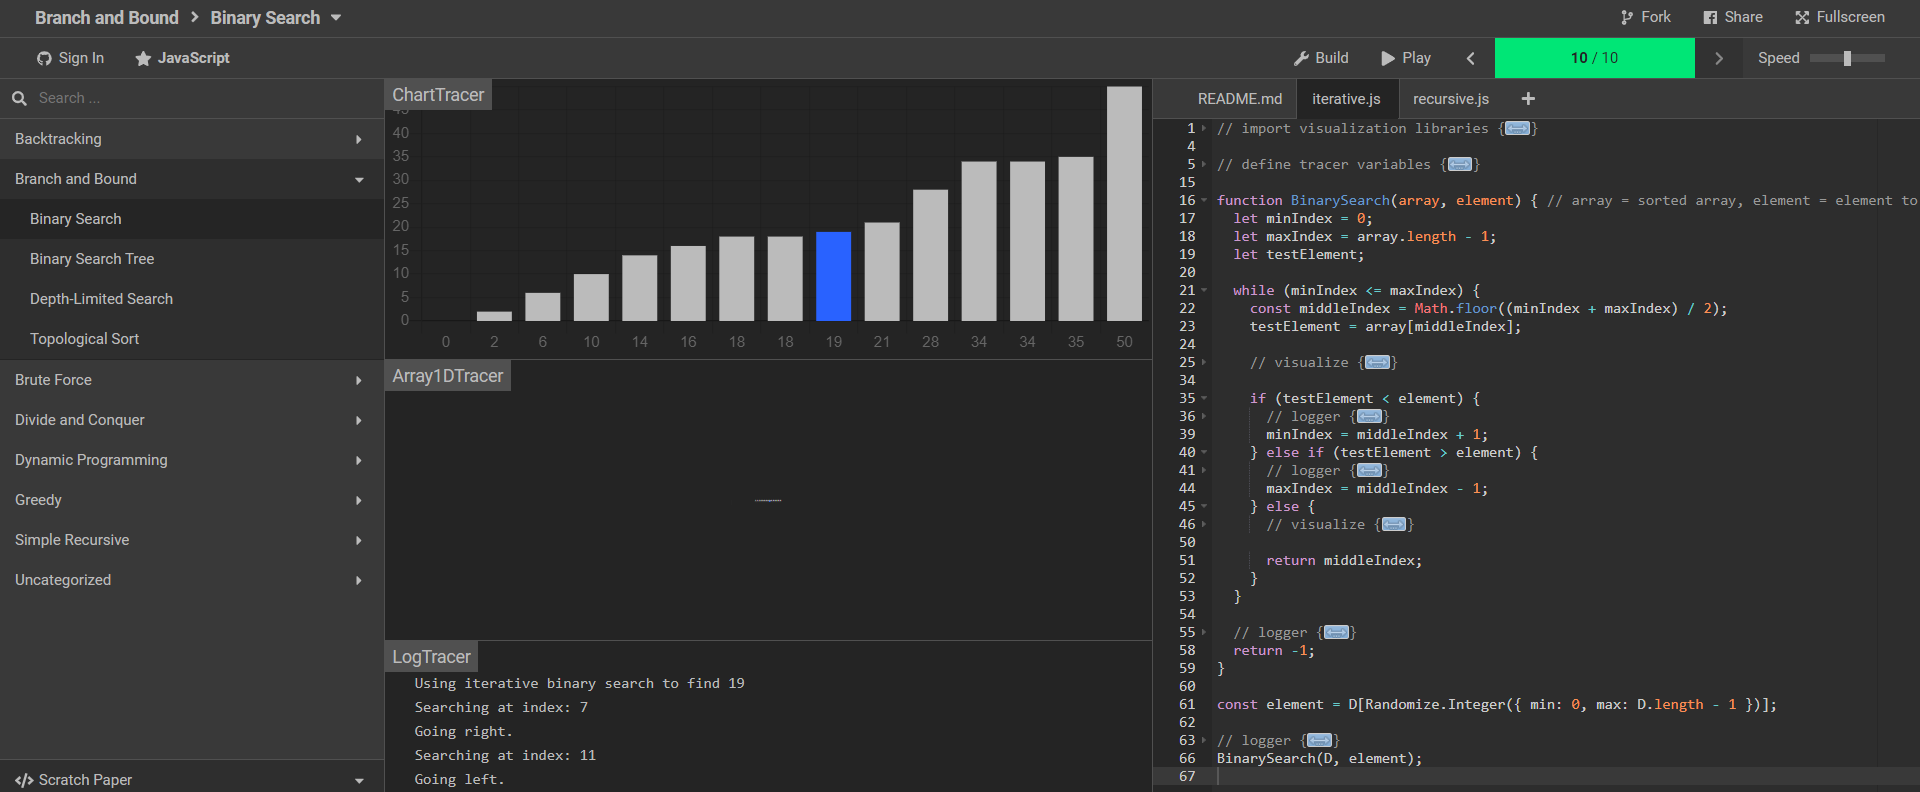Click the Share button
Image resolution: width=1920 pixels, height=792 pixels.
click(x=1733, y=17)
